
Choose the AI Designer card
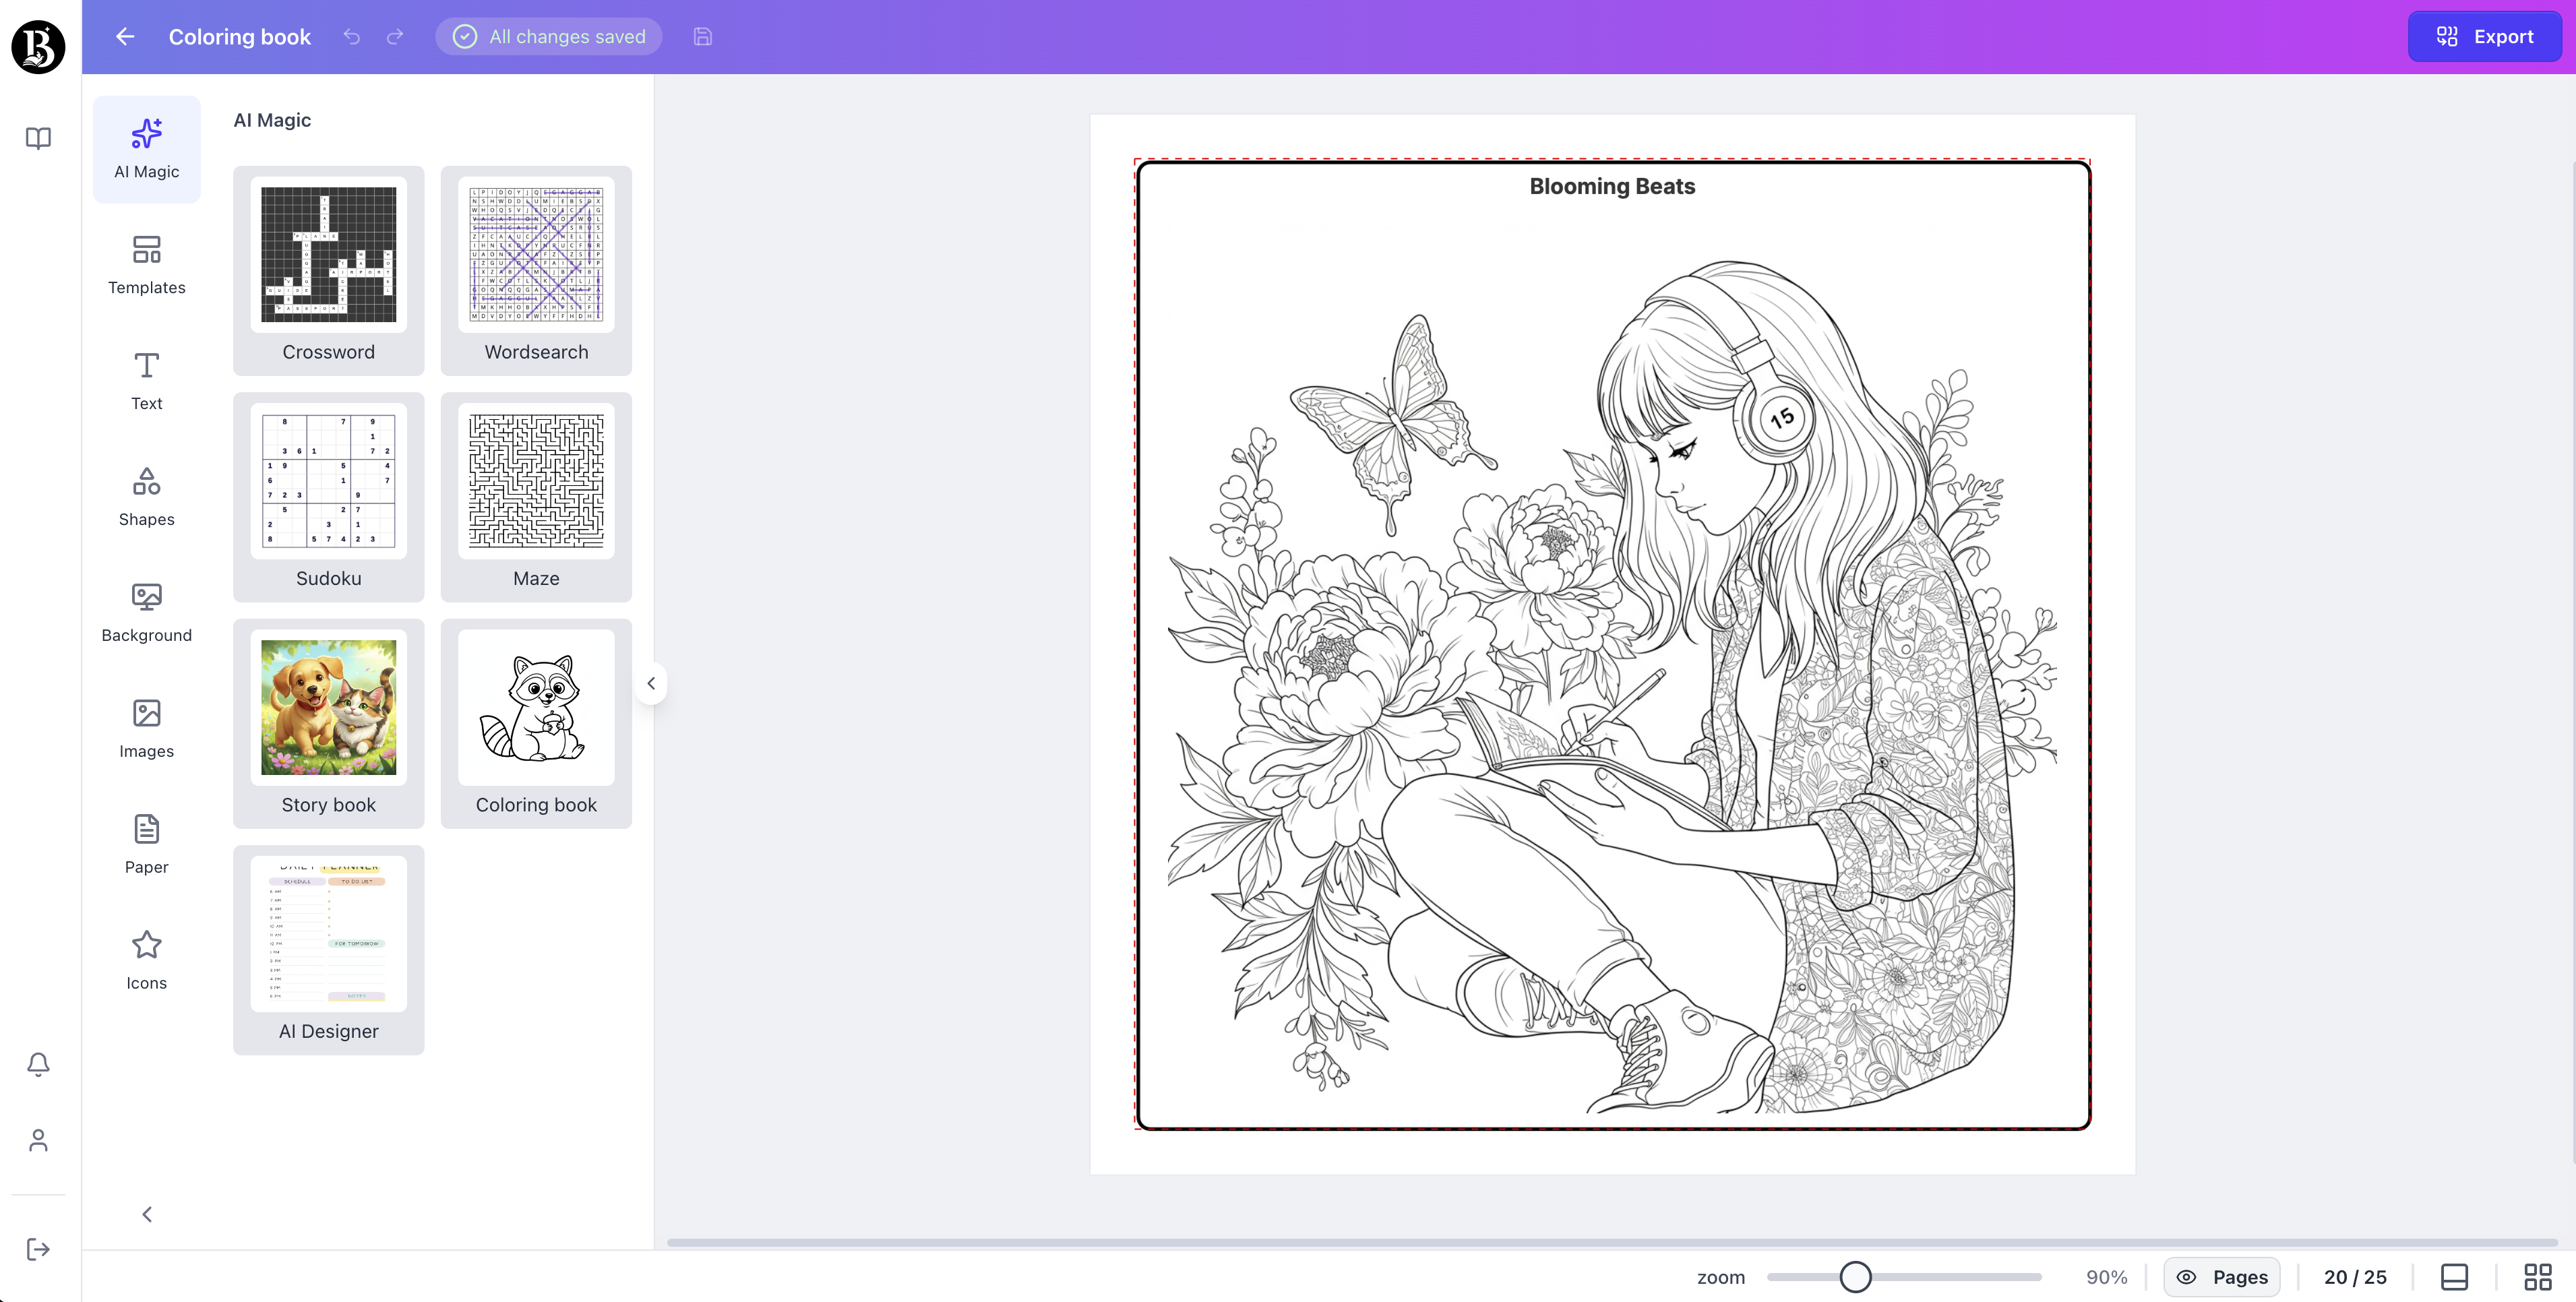tap(328, 949)
